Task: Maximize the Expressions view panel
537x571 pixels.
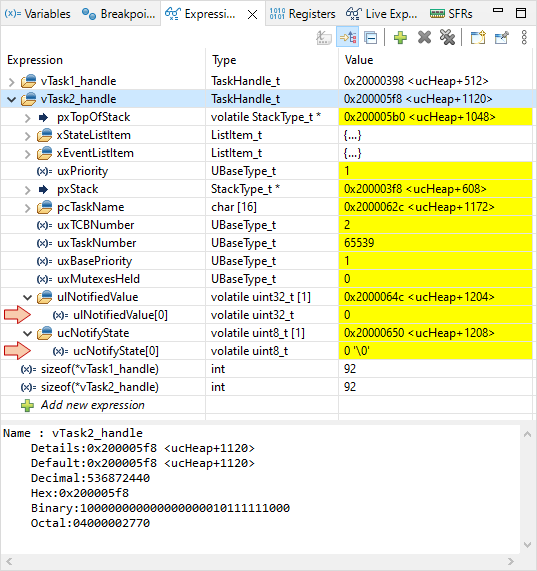Action: point(521,13)
